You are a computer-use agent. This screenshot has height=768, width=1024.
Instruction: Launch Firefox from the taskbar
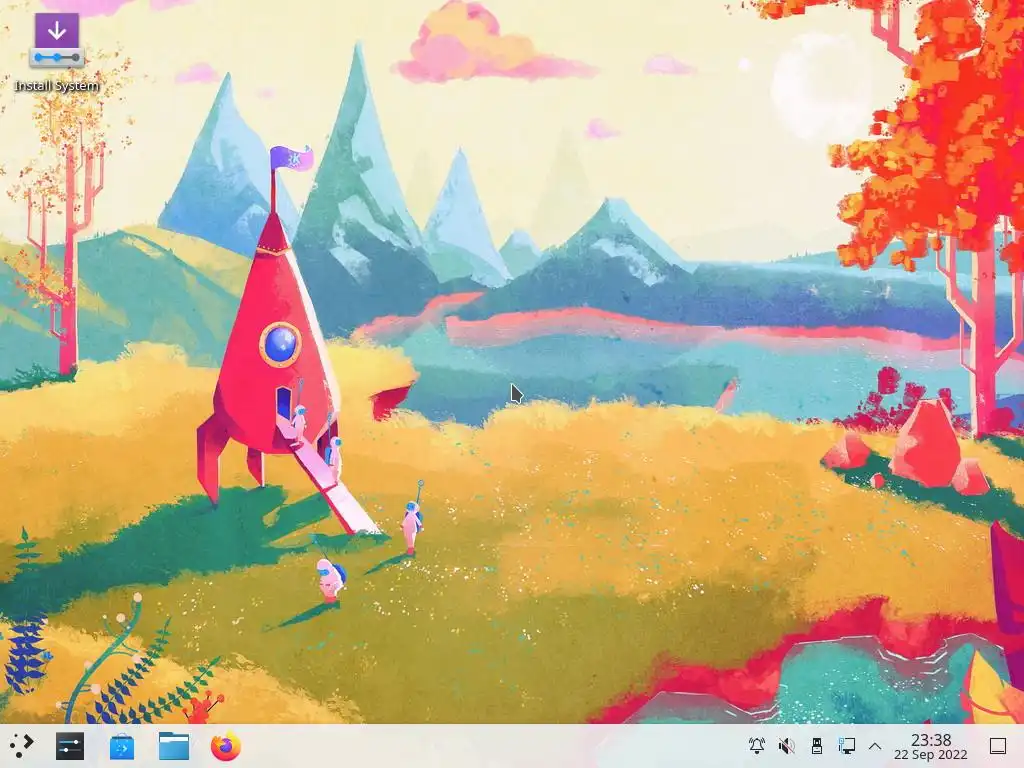(x=225, y=746)
